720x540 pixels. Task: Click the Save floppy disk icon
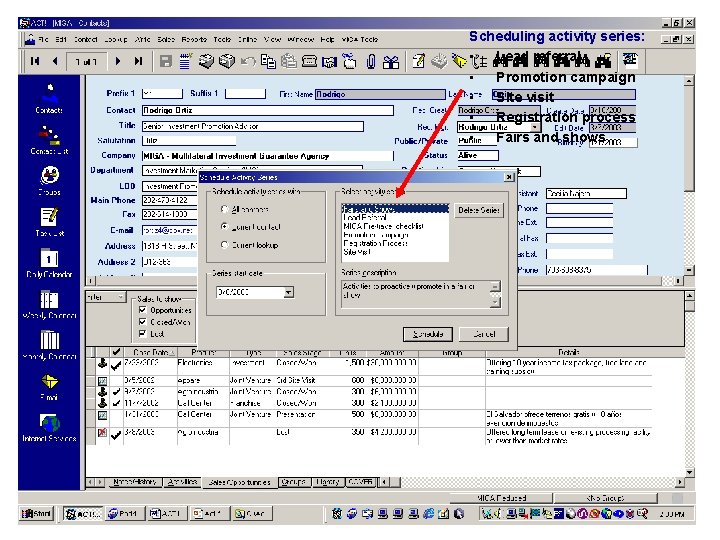pyautogui.click(x=165, y=62)
